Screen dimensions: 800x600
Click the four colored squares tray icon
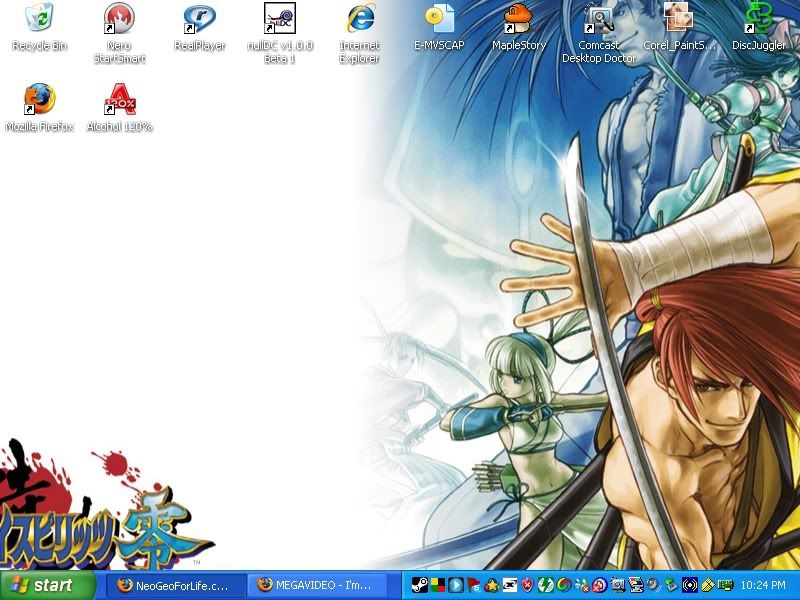(437, 585)
